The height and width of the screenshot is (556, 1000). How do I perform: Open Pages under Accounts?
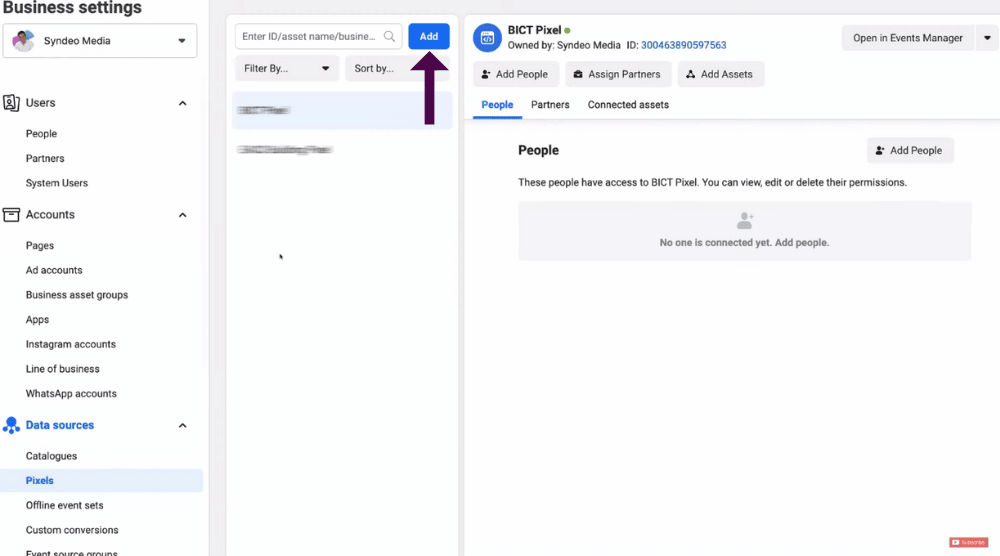pyautogui.click(x=40, y=245)
